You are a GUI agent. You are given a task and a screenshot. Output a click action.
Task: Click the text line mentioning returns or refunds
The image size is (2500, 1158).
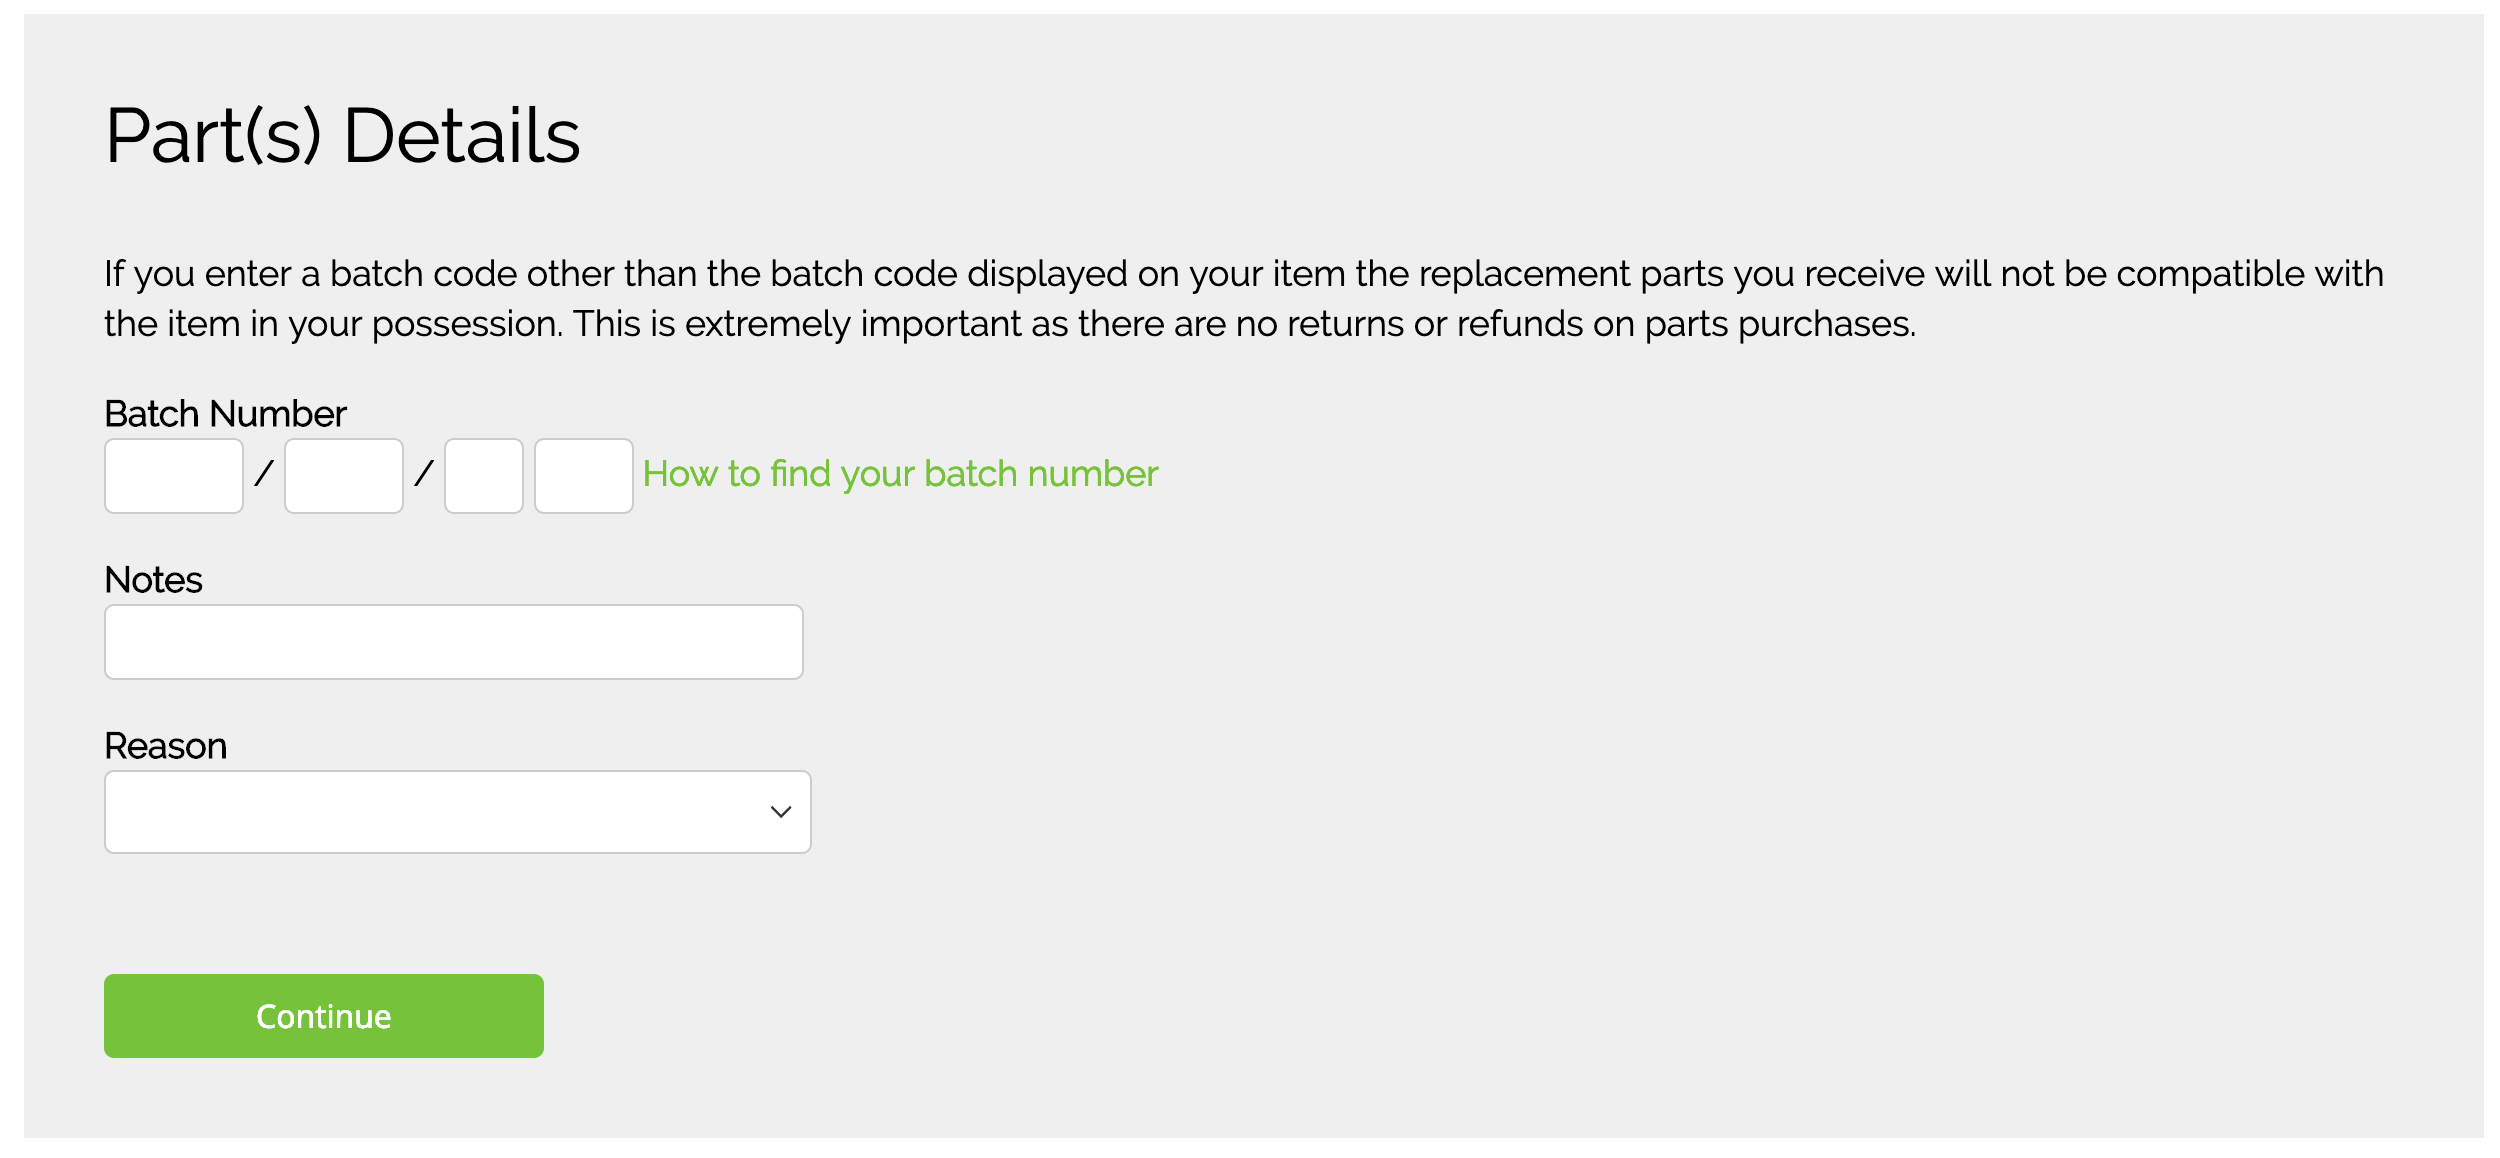pyautogui.click(x=1010, y=324)
